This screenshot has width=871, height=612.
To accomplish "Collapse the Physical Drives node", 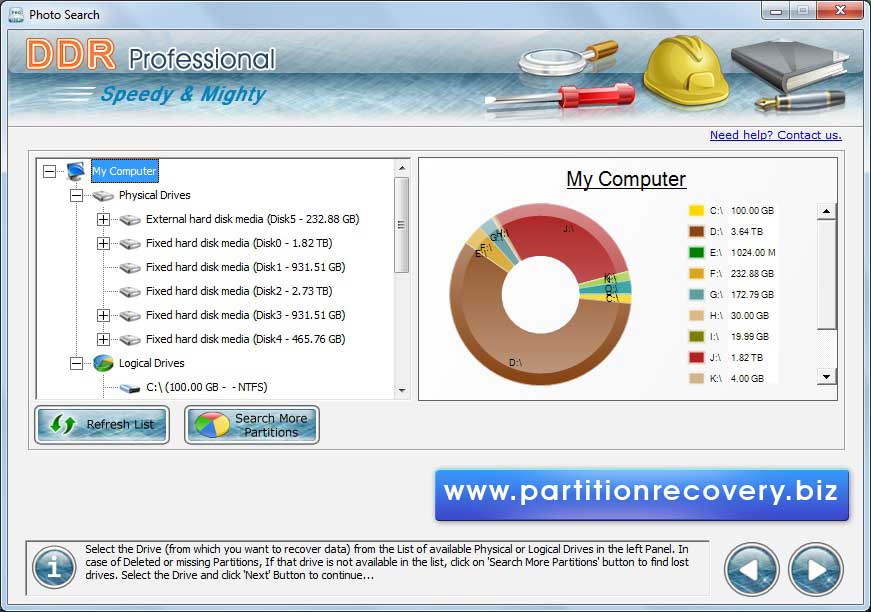I will [77, 195].
